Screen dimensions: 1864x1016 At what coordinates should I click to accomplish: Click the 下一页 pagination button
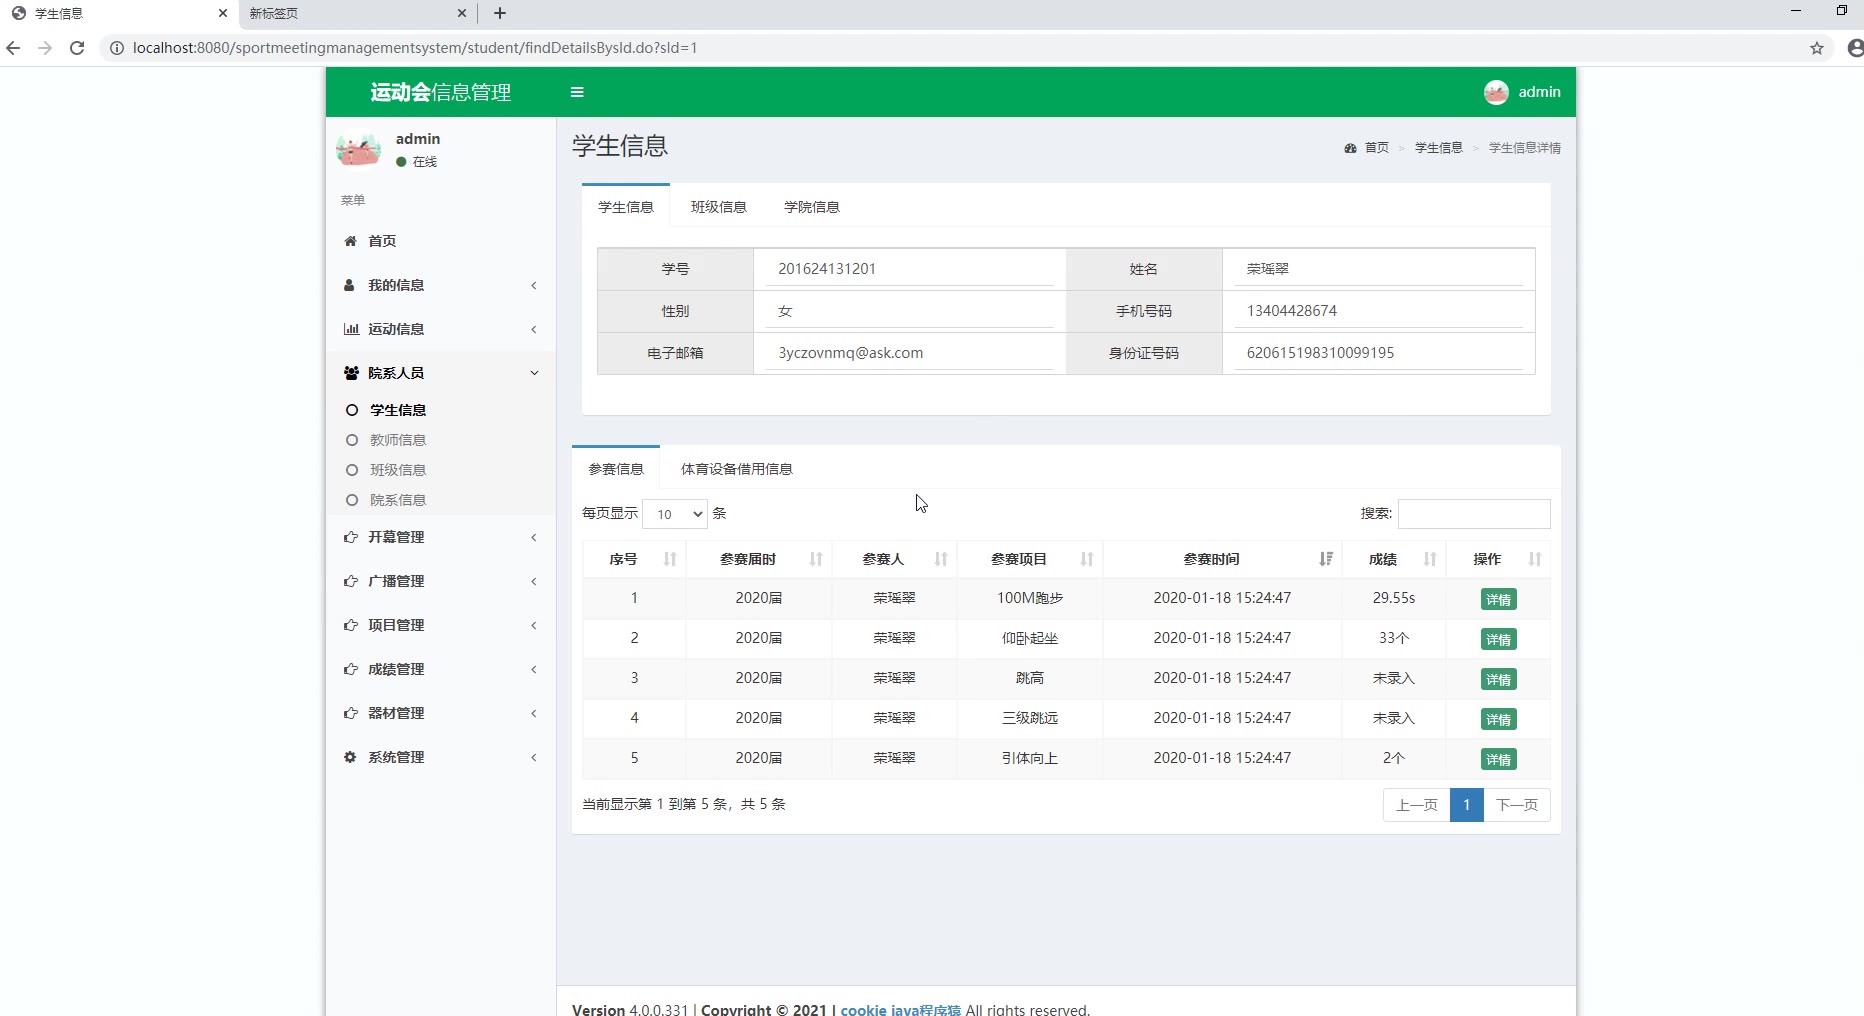(1516, 805)
